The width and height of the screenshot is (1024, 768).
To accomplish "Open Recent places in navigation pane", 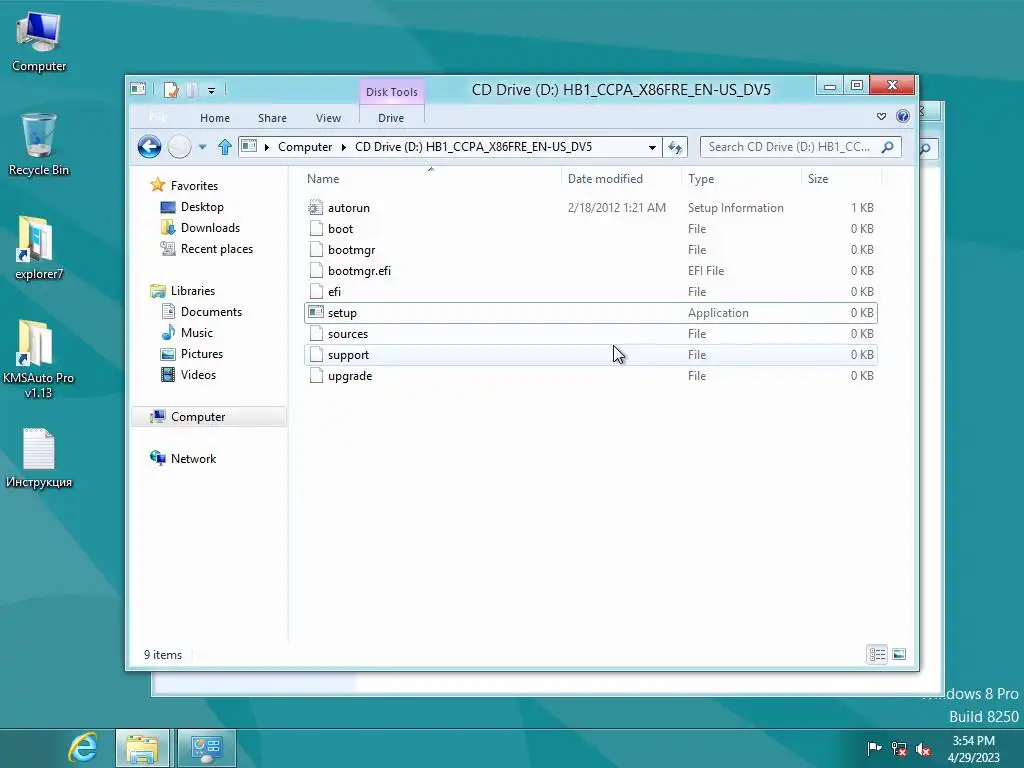I will [x=216, y=249].
